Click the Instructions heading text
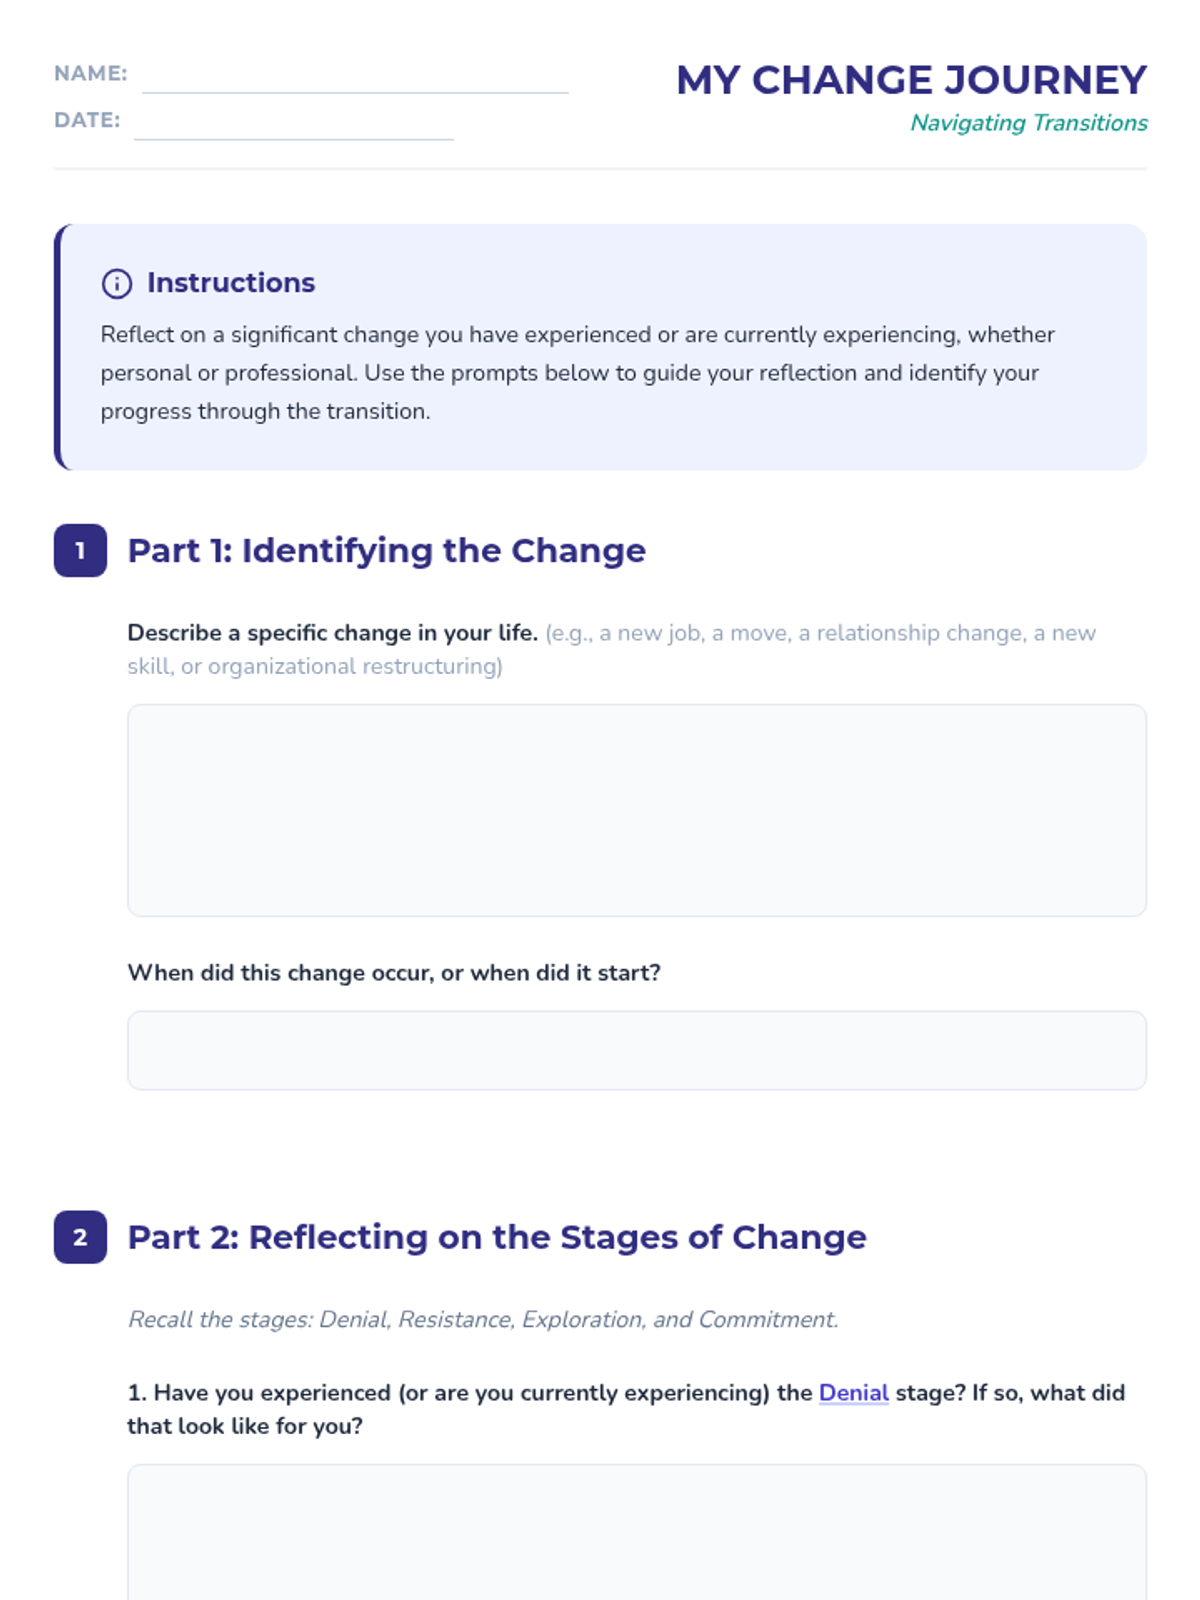This screenshot has height=1600, width=1200. pos(231,283)
